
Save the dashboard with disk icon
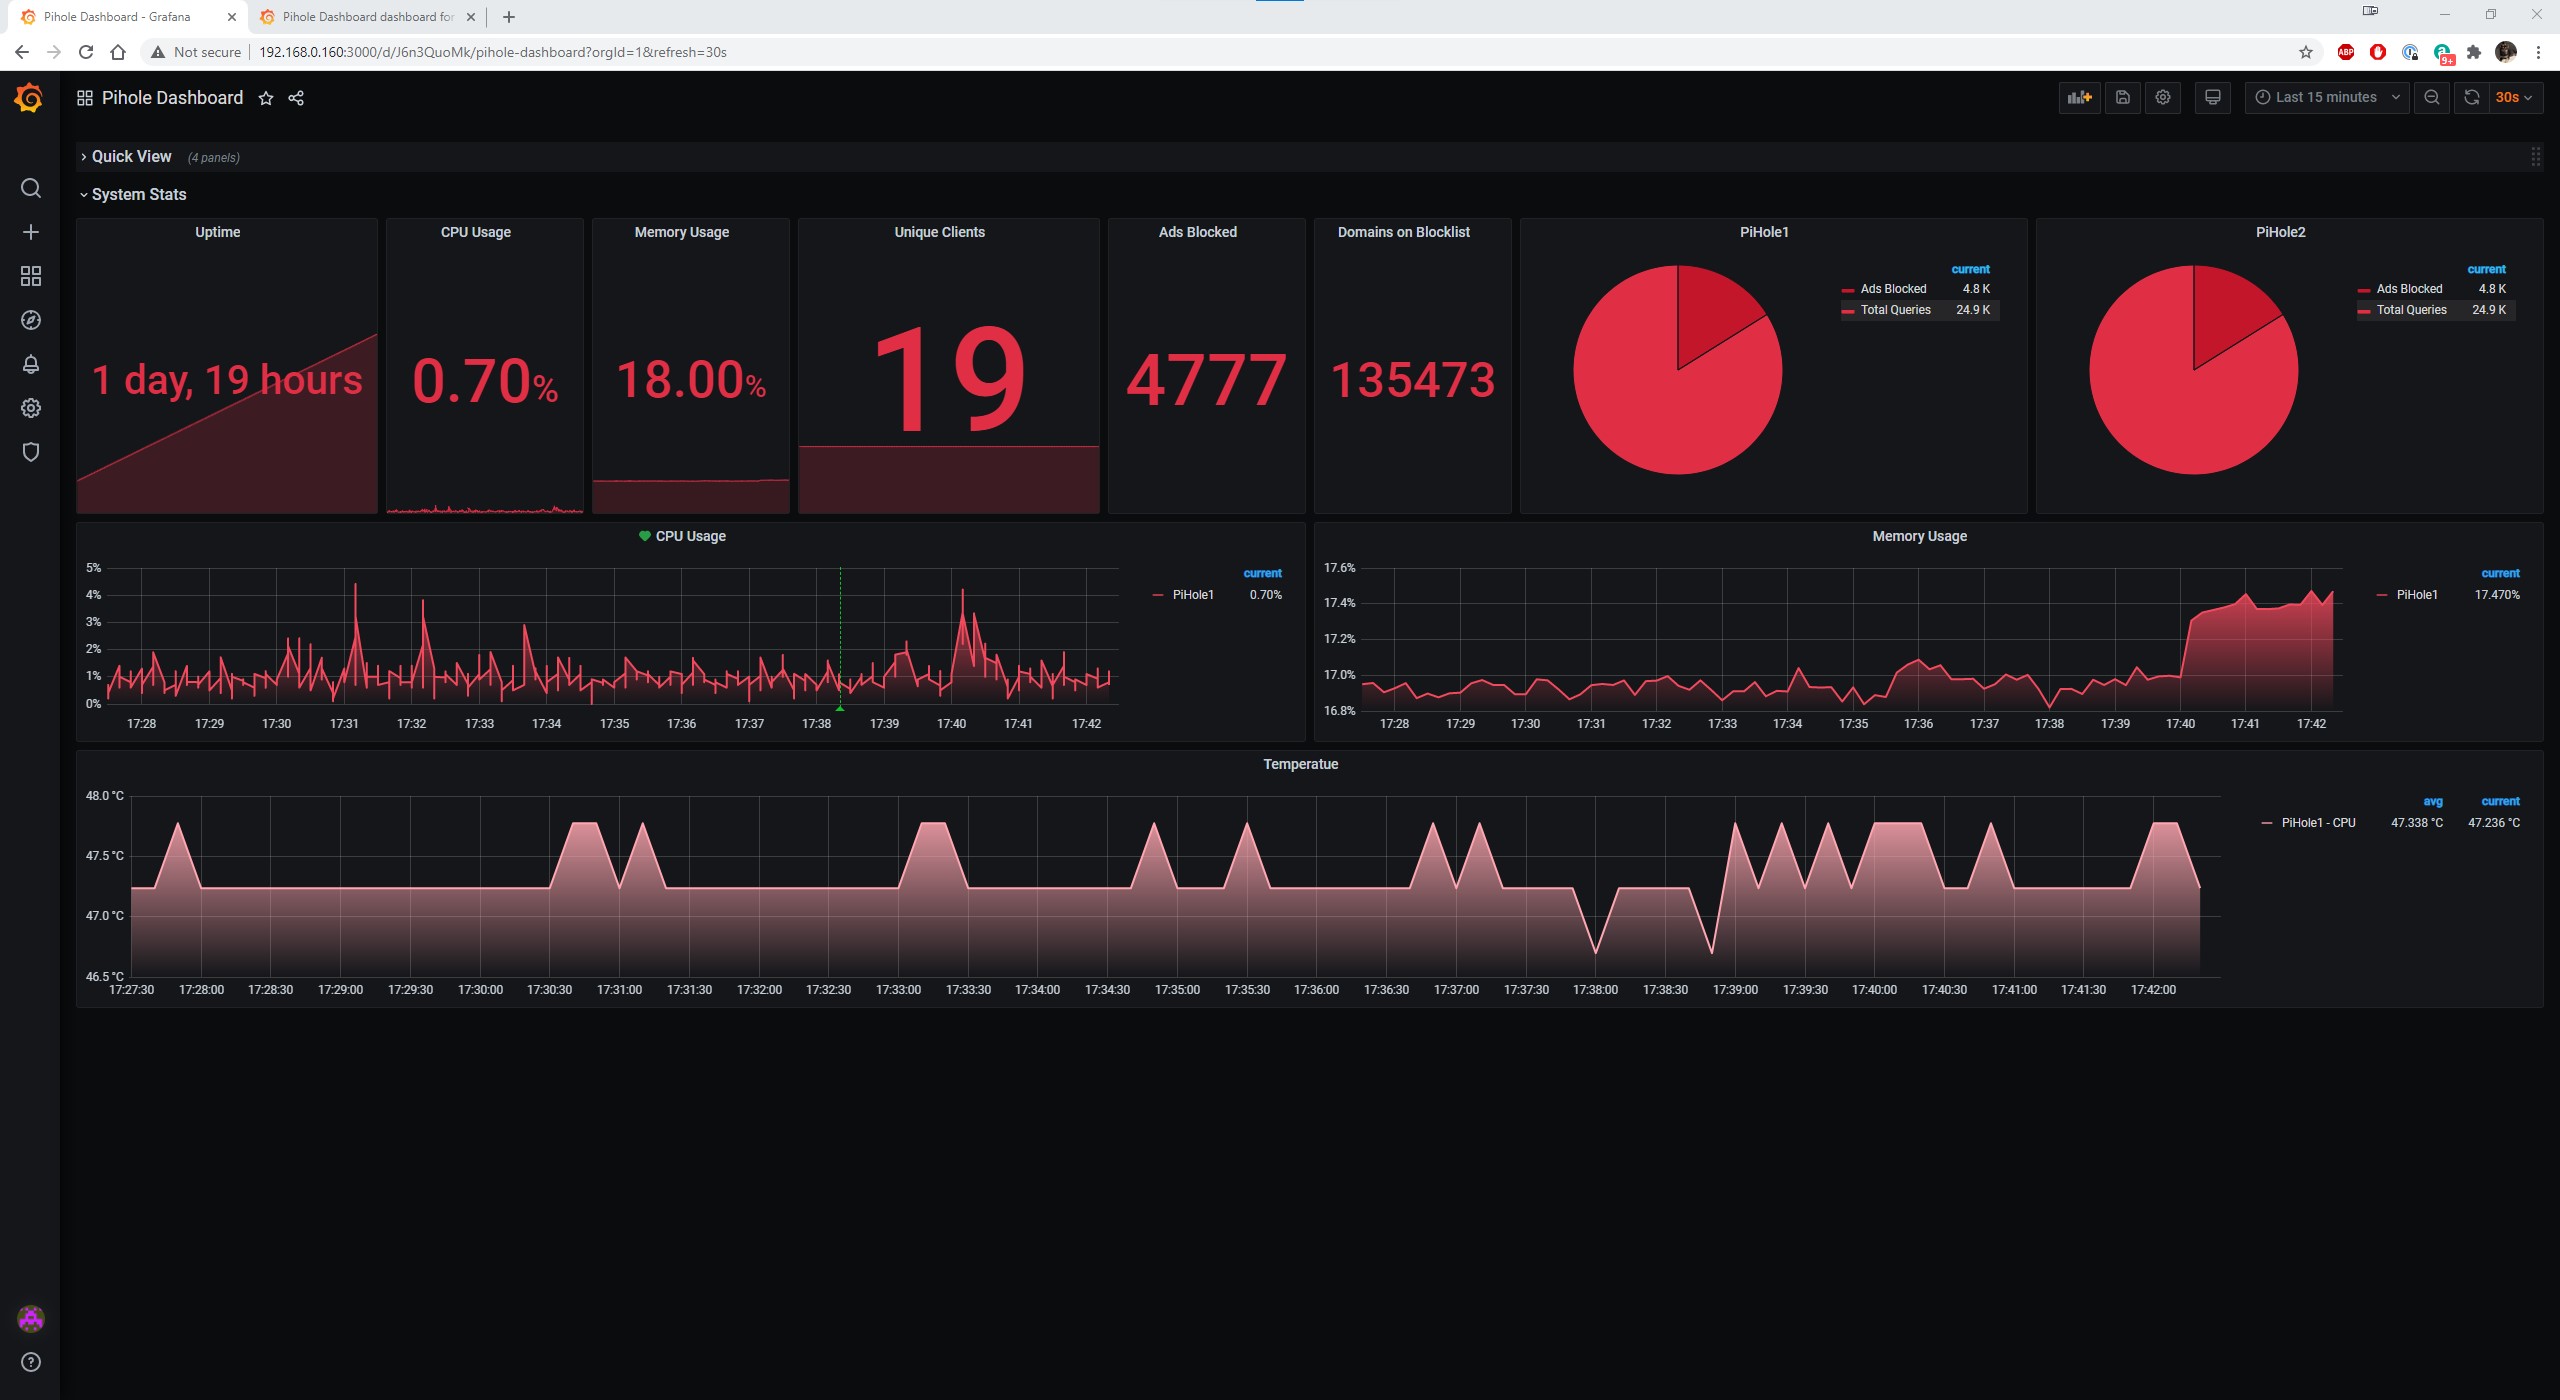(2122, 97)
